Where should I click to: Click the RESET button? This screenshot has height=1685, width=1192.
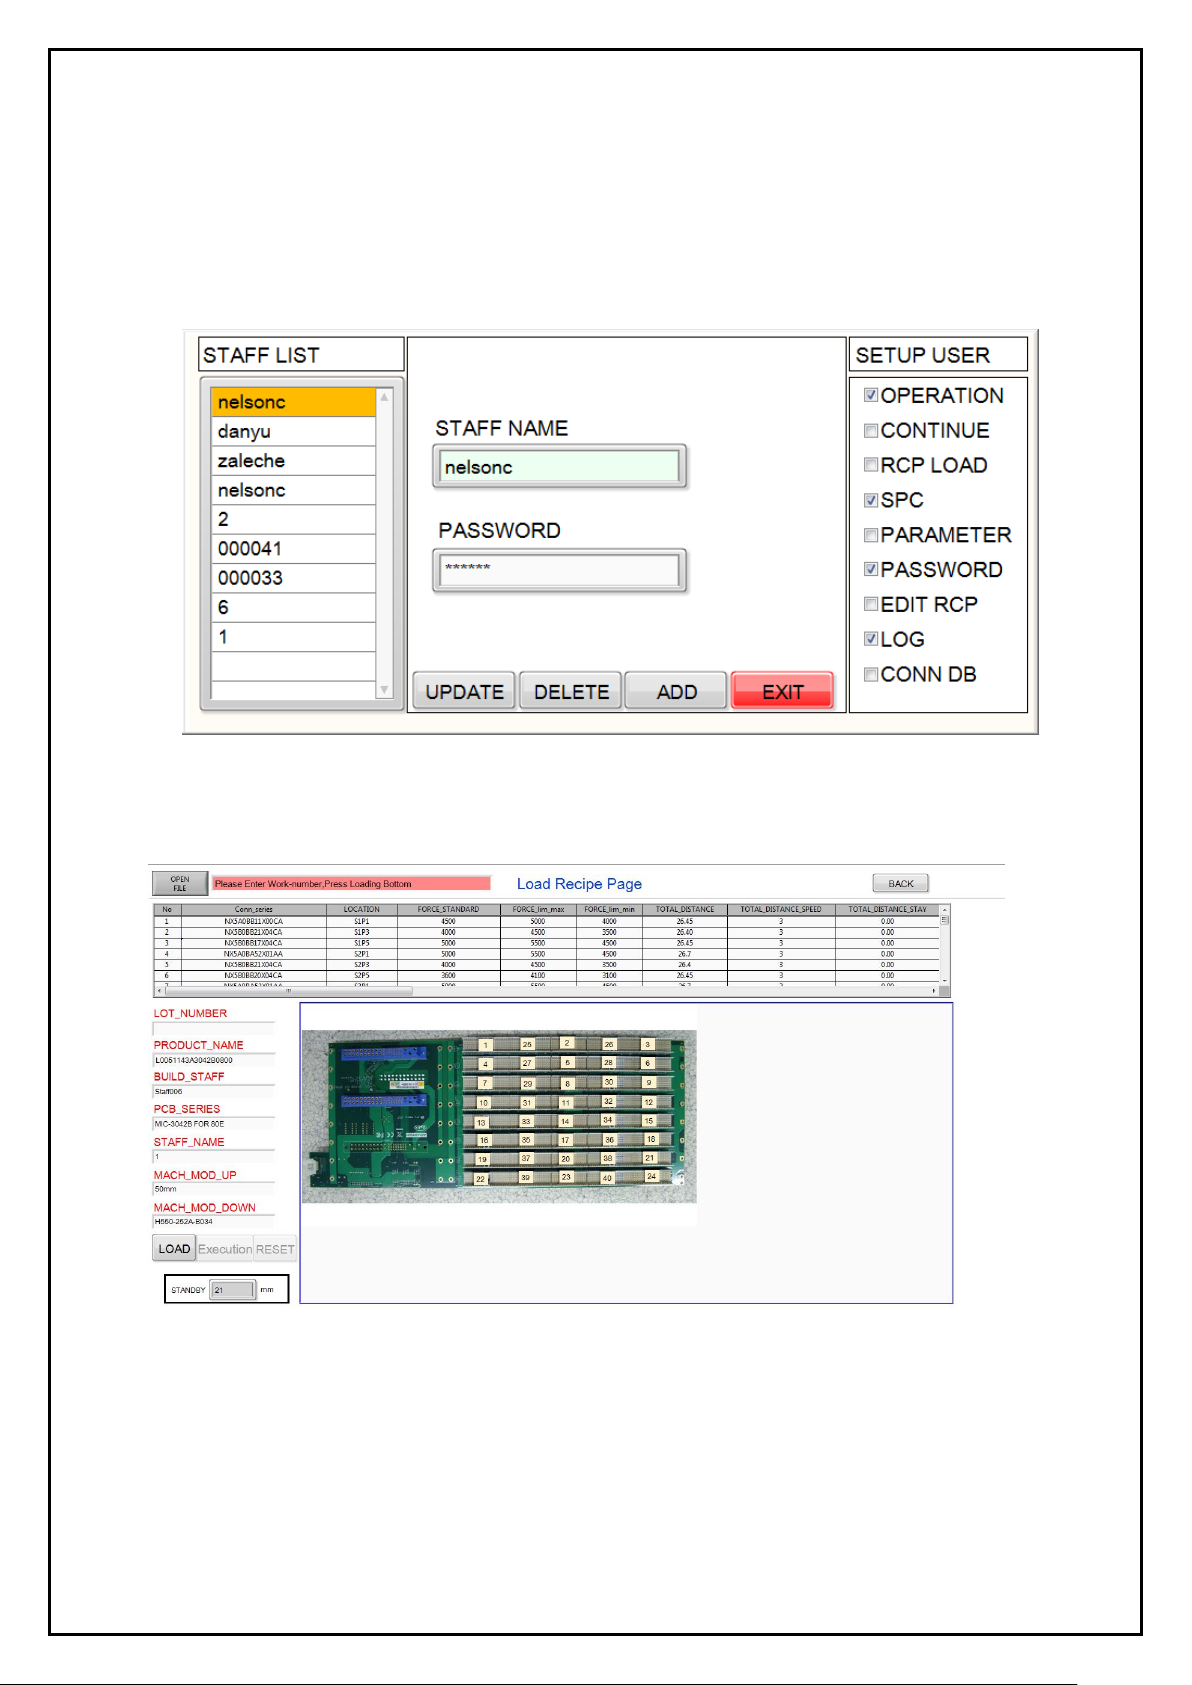[x=275, y=1249]
